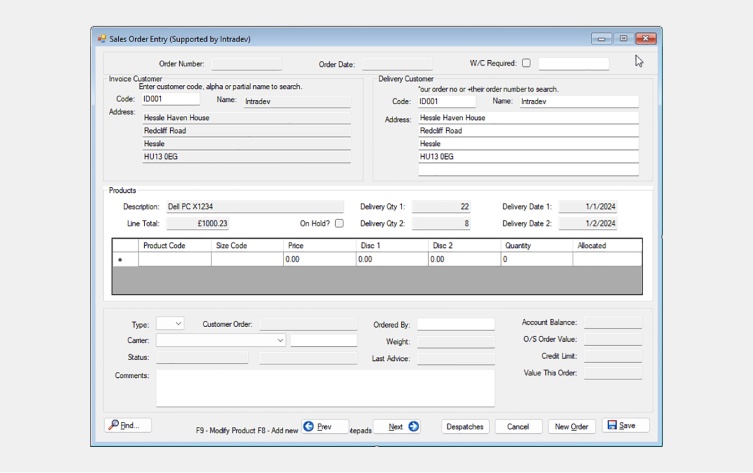Open the Despatches screen

(464, 427)
